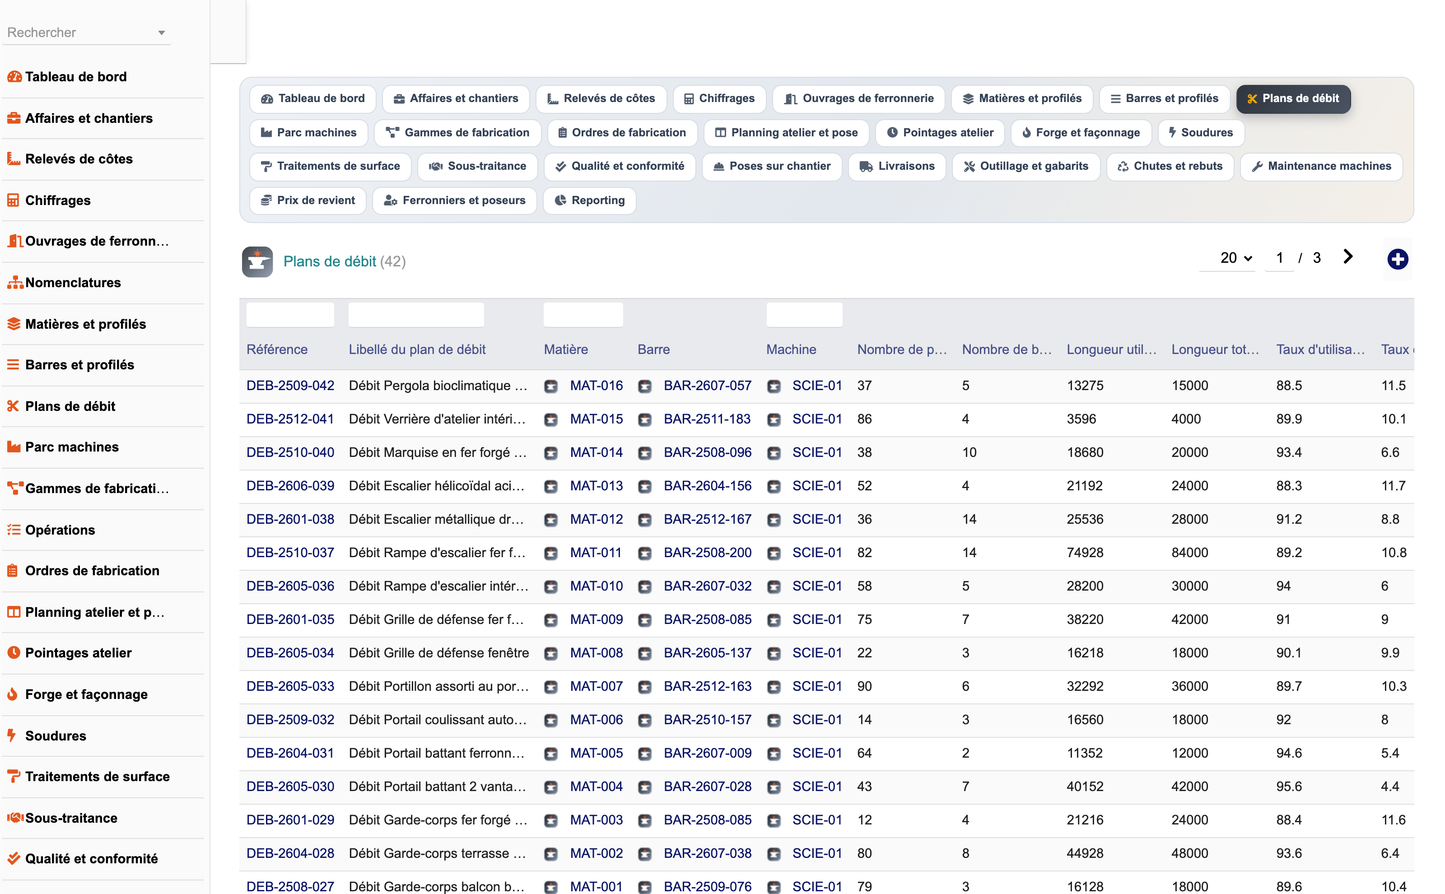
Task: Open material MAT-001 link
Action: pyautogui.click(x=596, y=887)
